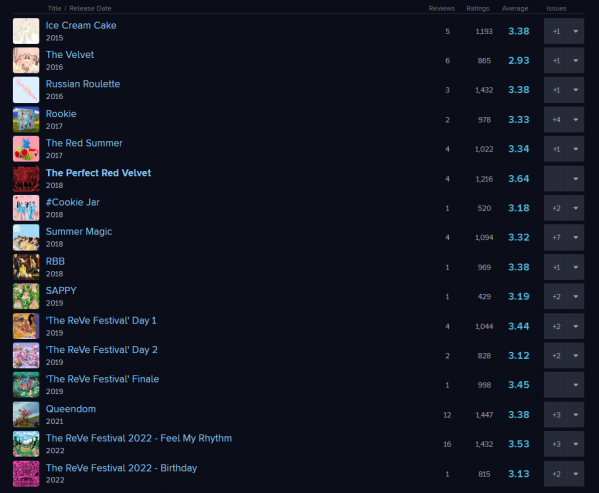Sort by the Average column header
This screenshot has width=599, height=493.
pyautogui.click(x=515, y=8)
